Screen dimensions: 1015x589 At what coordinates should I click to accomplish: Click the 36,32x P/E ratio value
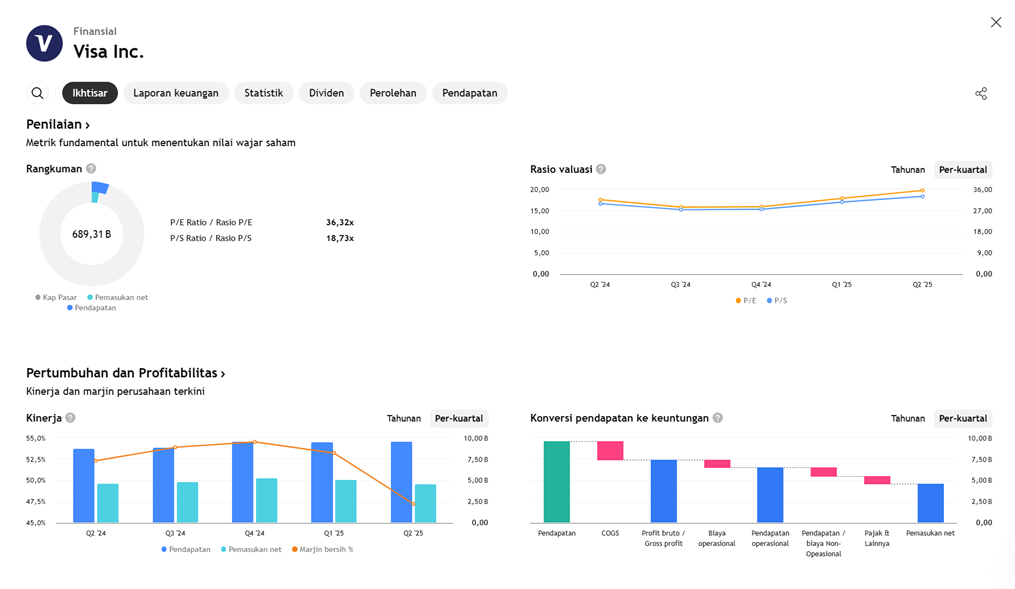pyautogui.click(x=340, y=223)
